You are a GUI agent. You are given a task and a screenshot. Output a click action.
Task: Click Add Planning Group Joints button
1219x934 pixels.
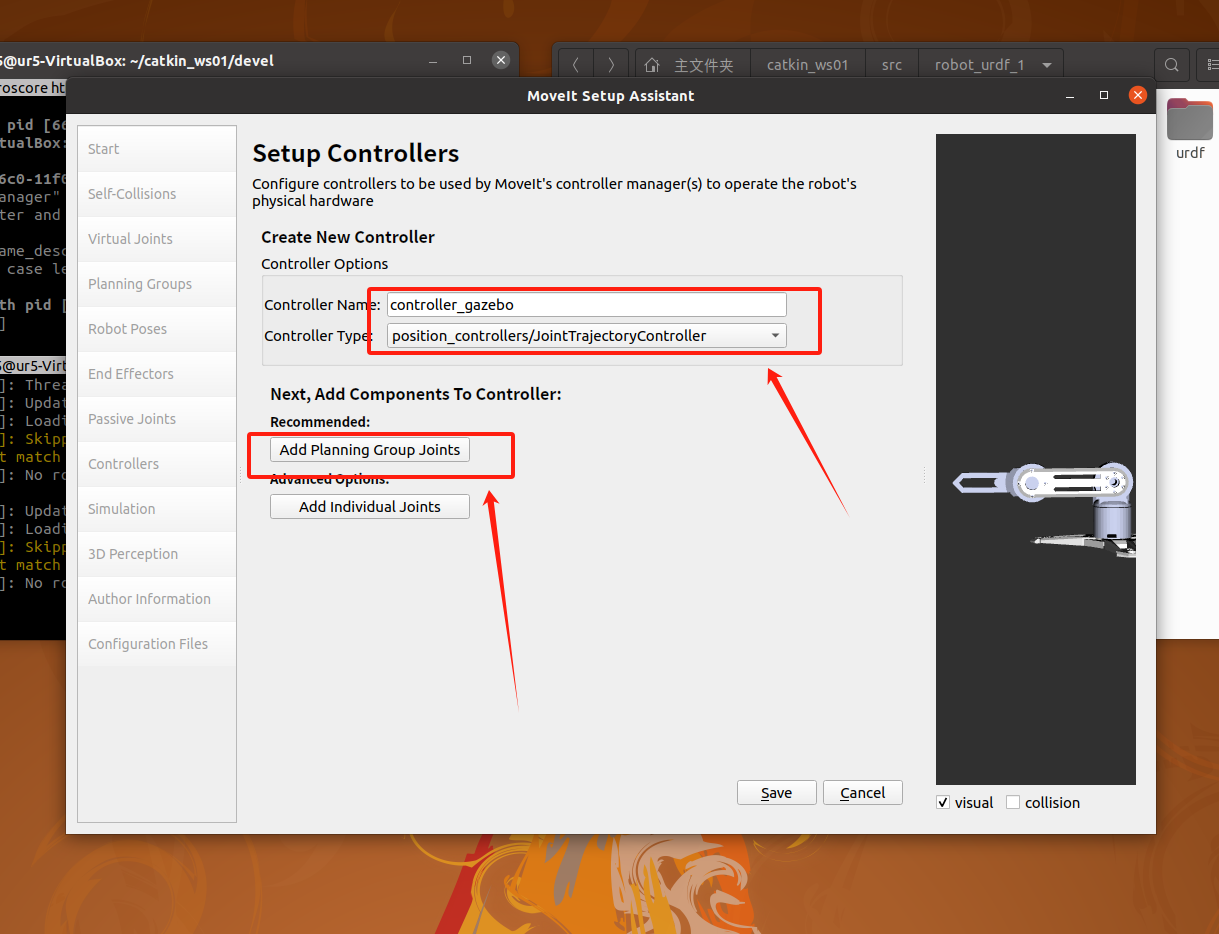coord(370,450)
